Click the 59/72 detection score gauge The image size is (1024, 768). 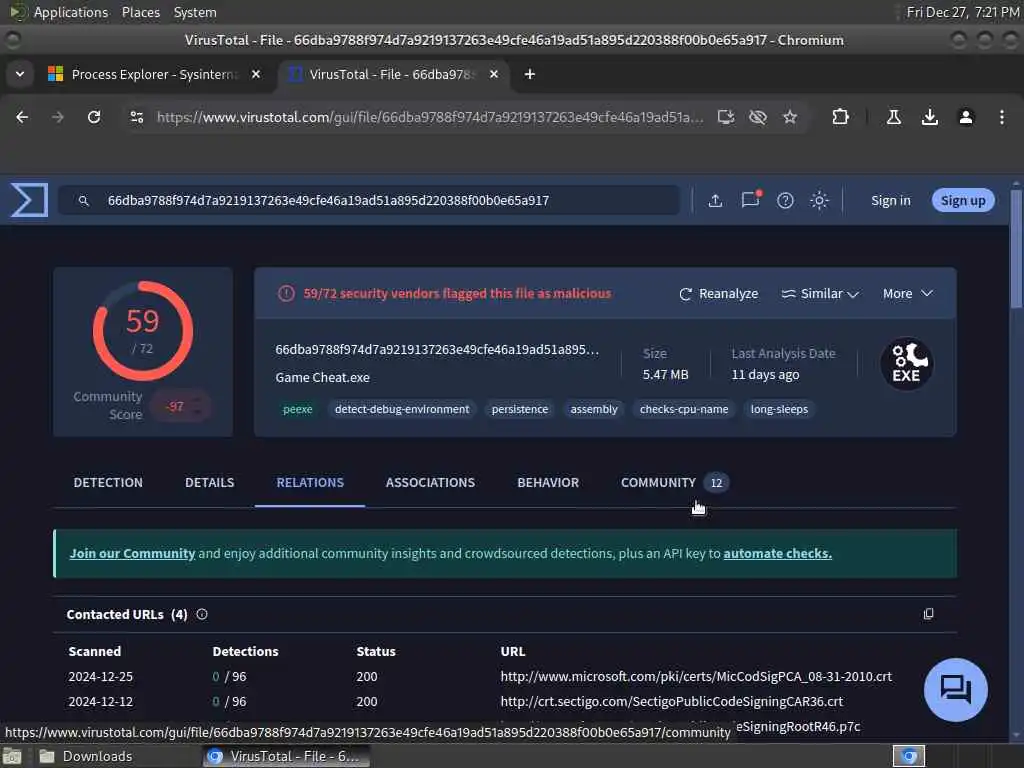point(142,331)
